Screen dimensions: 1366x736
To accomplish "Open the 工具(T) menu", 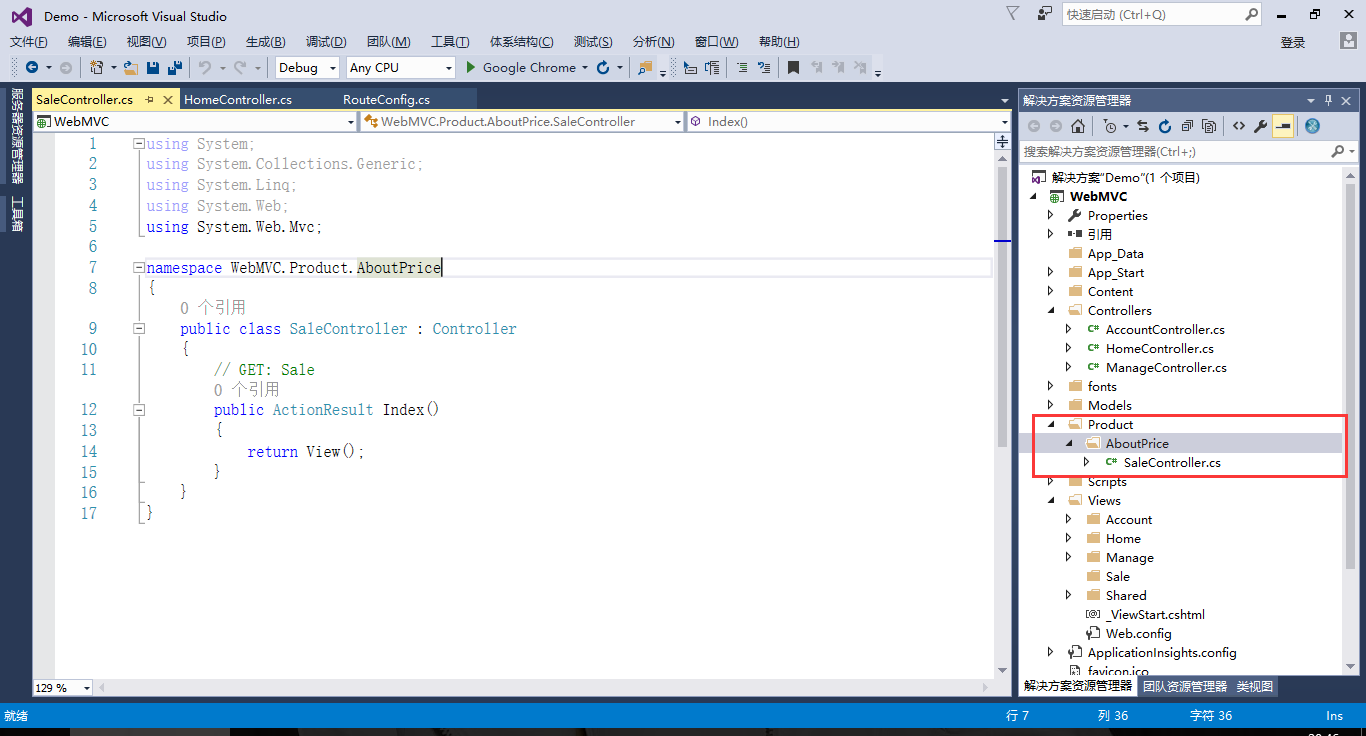I will click(x=450, y=41).
